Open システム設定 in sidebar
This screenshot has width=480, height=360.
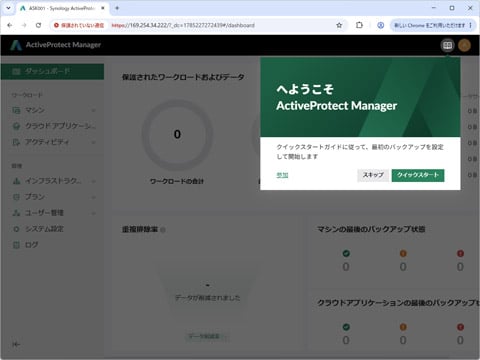[x=52, y=229]
